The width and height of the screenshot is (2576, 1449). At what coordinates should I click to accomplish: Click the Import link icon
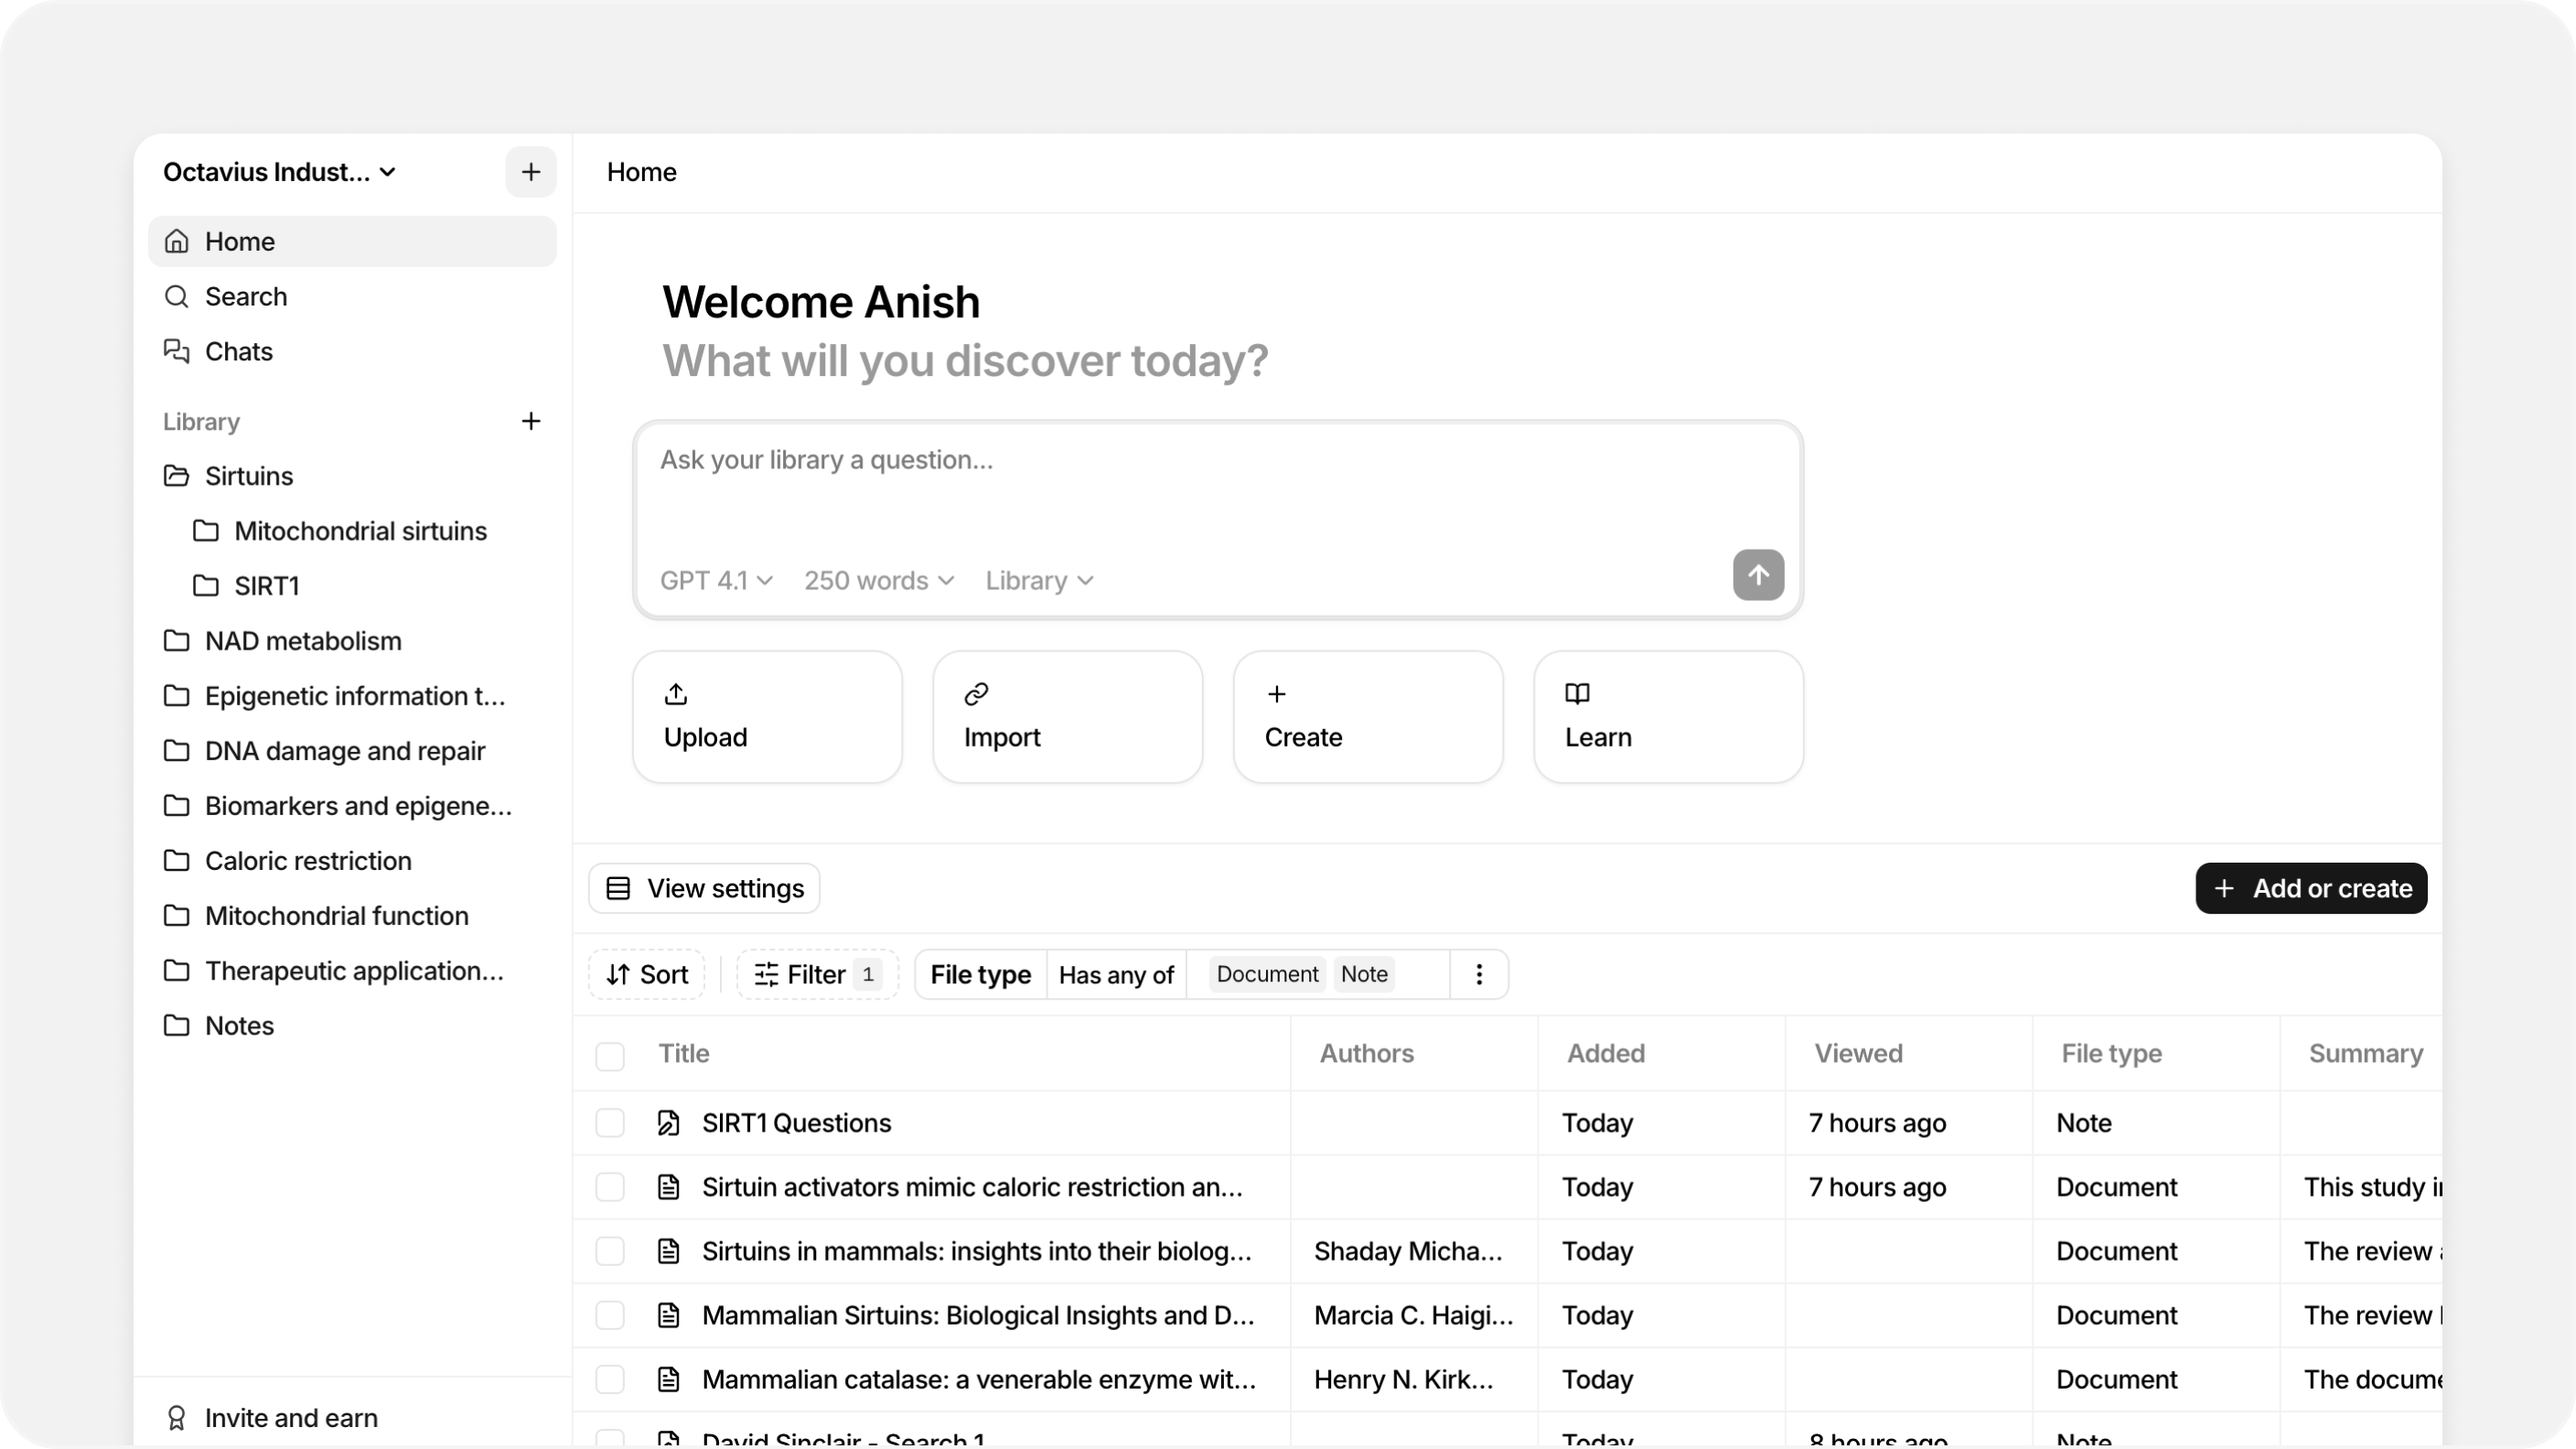coord(976,693)
